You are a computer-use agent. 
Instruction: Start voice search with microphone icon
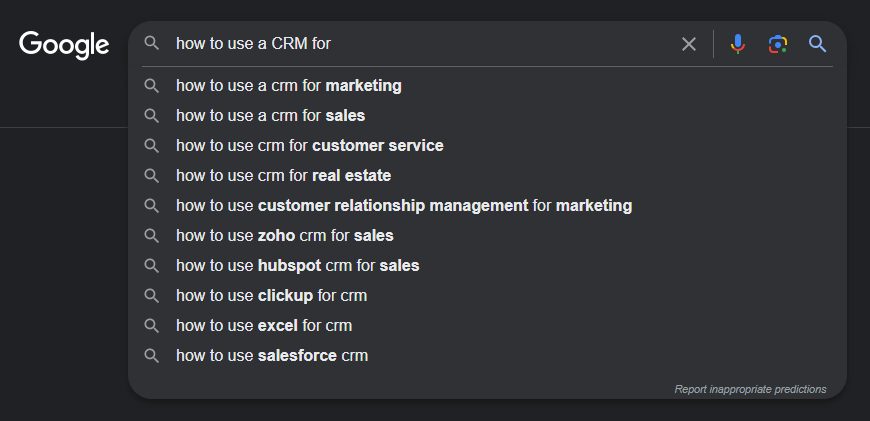738,44
